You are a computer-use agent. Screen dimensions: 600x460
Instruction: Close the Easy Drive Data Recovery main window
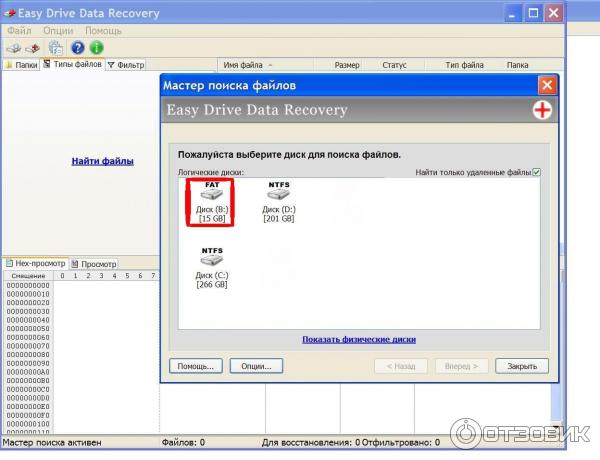(553, 14)
